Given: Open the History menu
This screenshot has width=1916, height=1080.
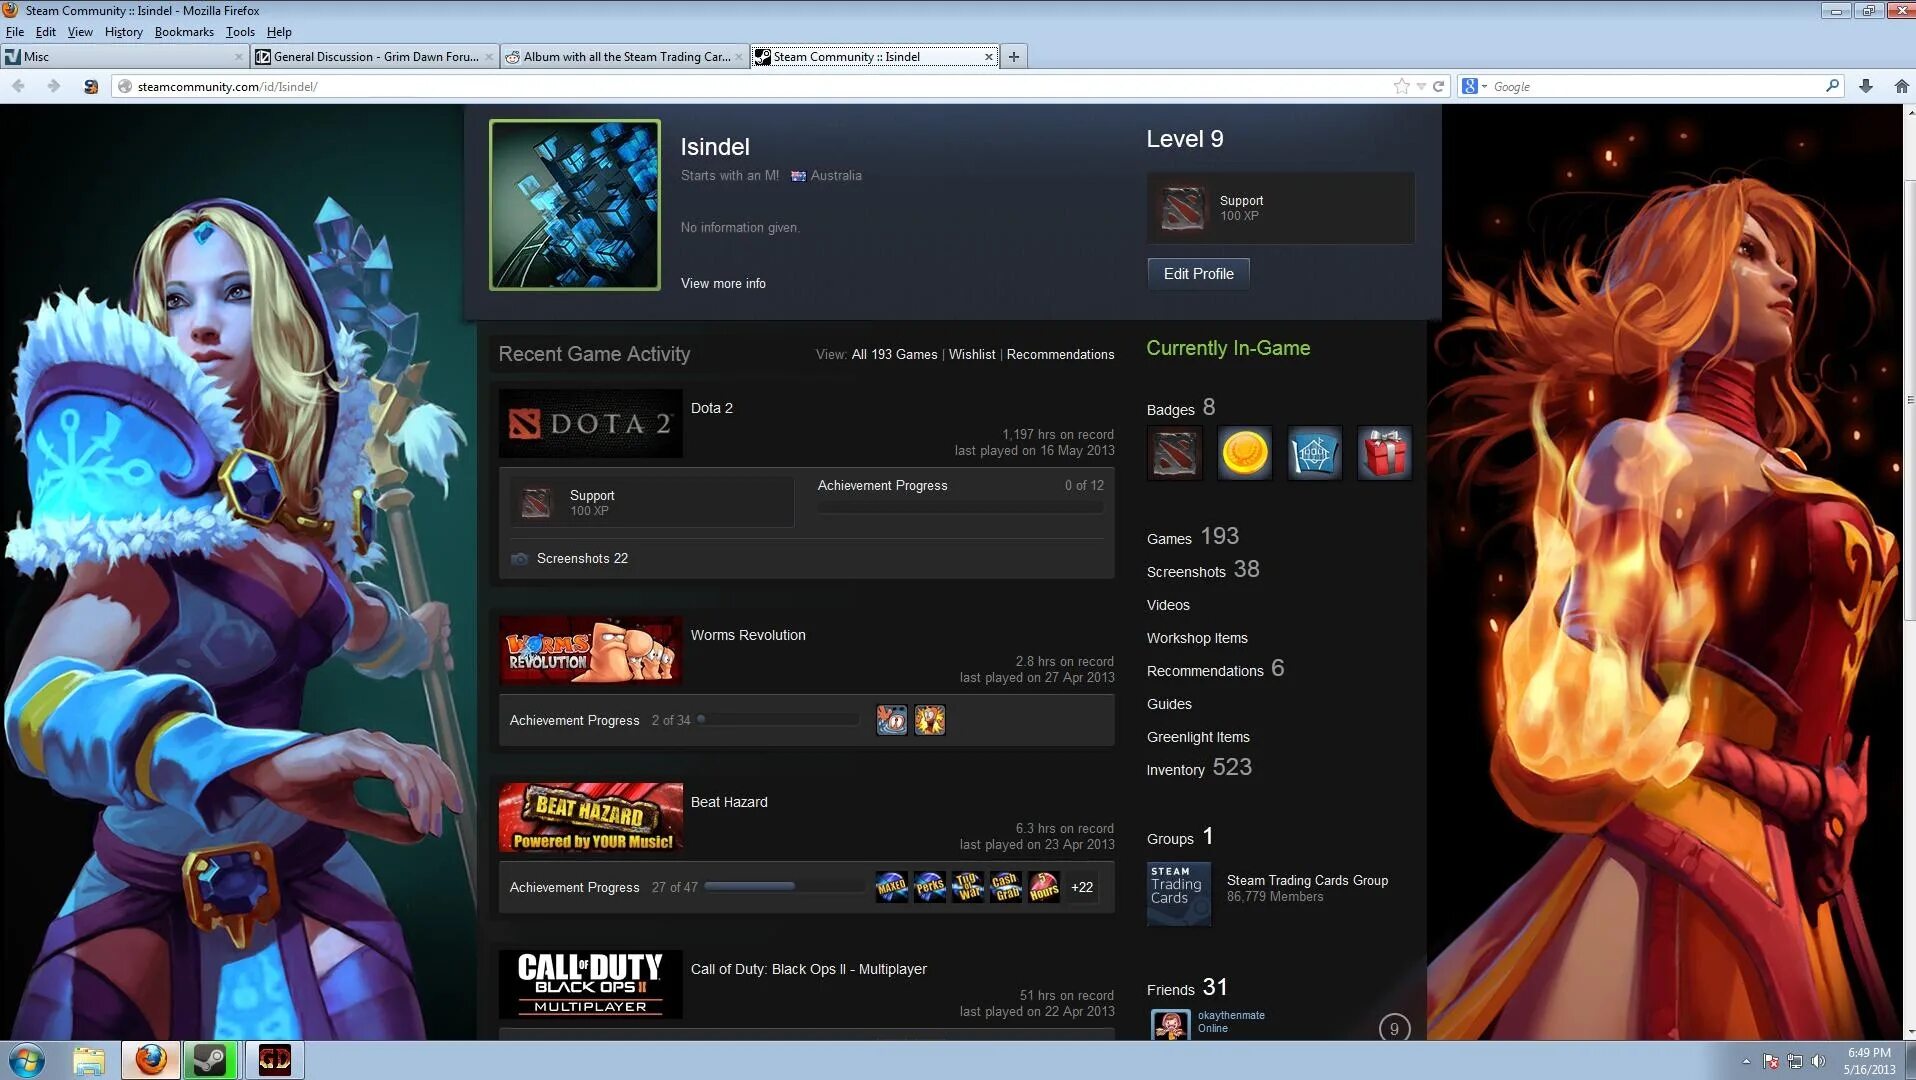Looking at the screenshot, I should coord(124,32).
